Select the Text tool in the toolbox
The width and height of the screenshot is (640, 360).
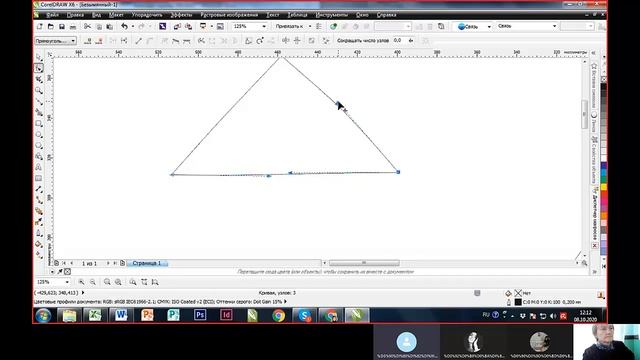(x=39, y=167)
